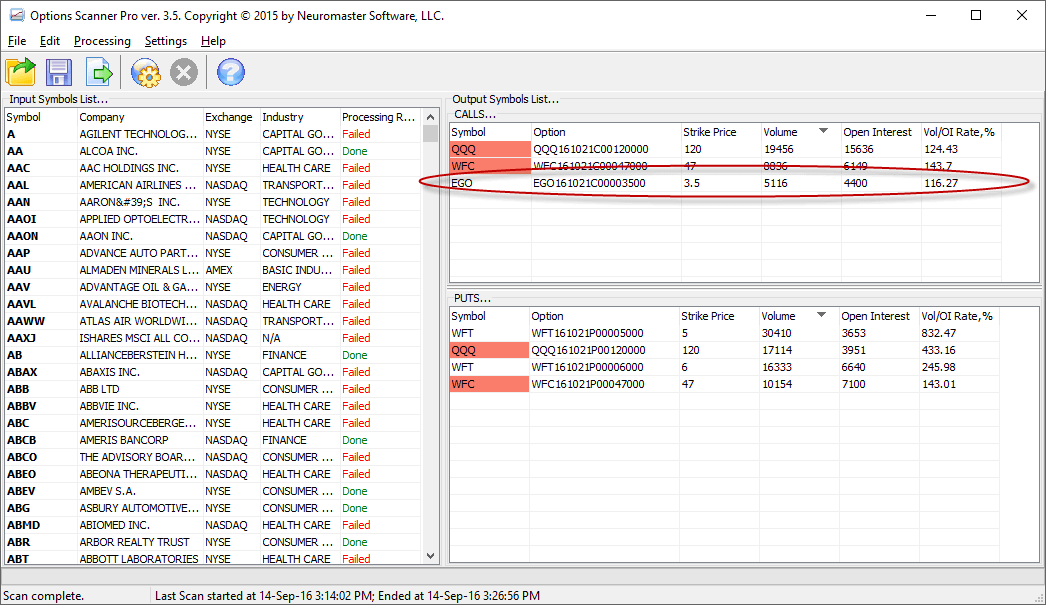The image size is (1046, 605).
Task: Select ABBOTT LABORATORIES row
Action: [x=212, y=559]
